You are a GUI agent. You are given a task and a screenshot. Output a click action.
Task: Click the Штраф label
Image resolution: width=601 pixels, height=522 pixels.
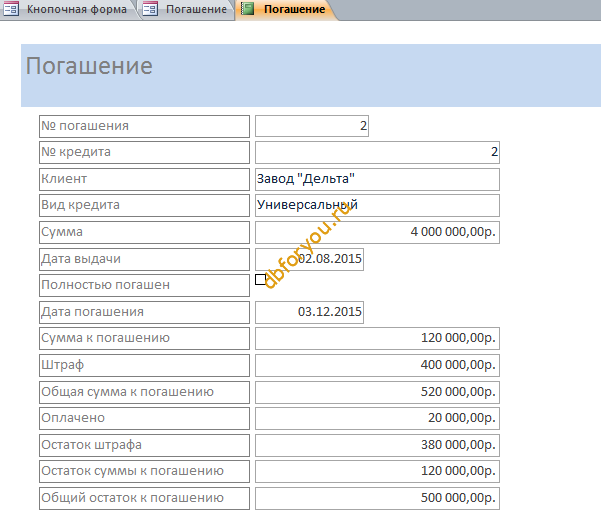click(x=144, y=365)
